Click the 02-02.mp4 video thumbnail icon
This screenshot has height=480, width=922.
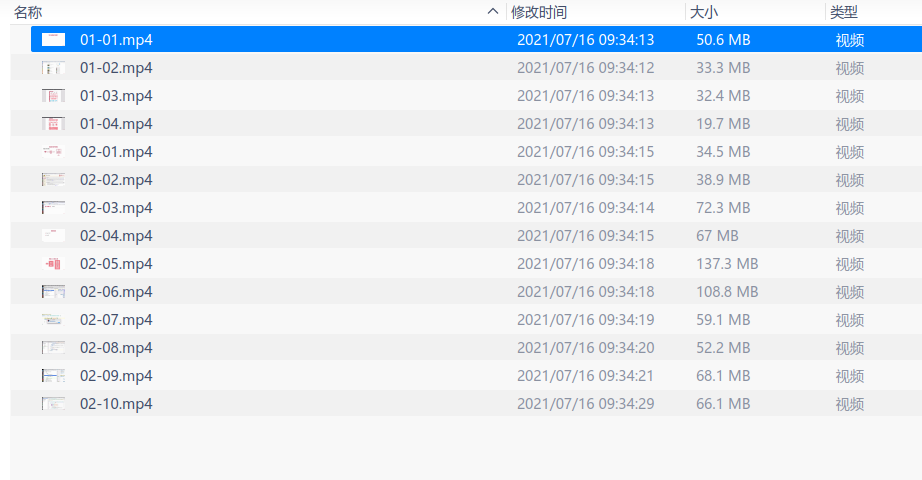coord(54,179)
